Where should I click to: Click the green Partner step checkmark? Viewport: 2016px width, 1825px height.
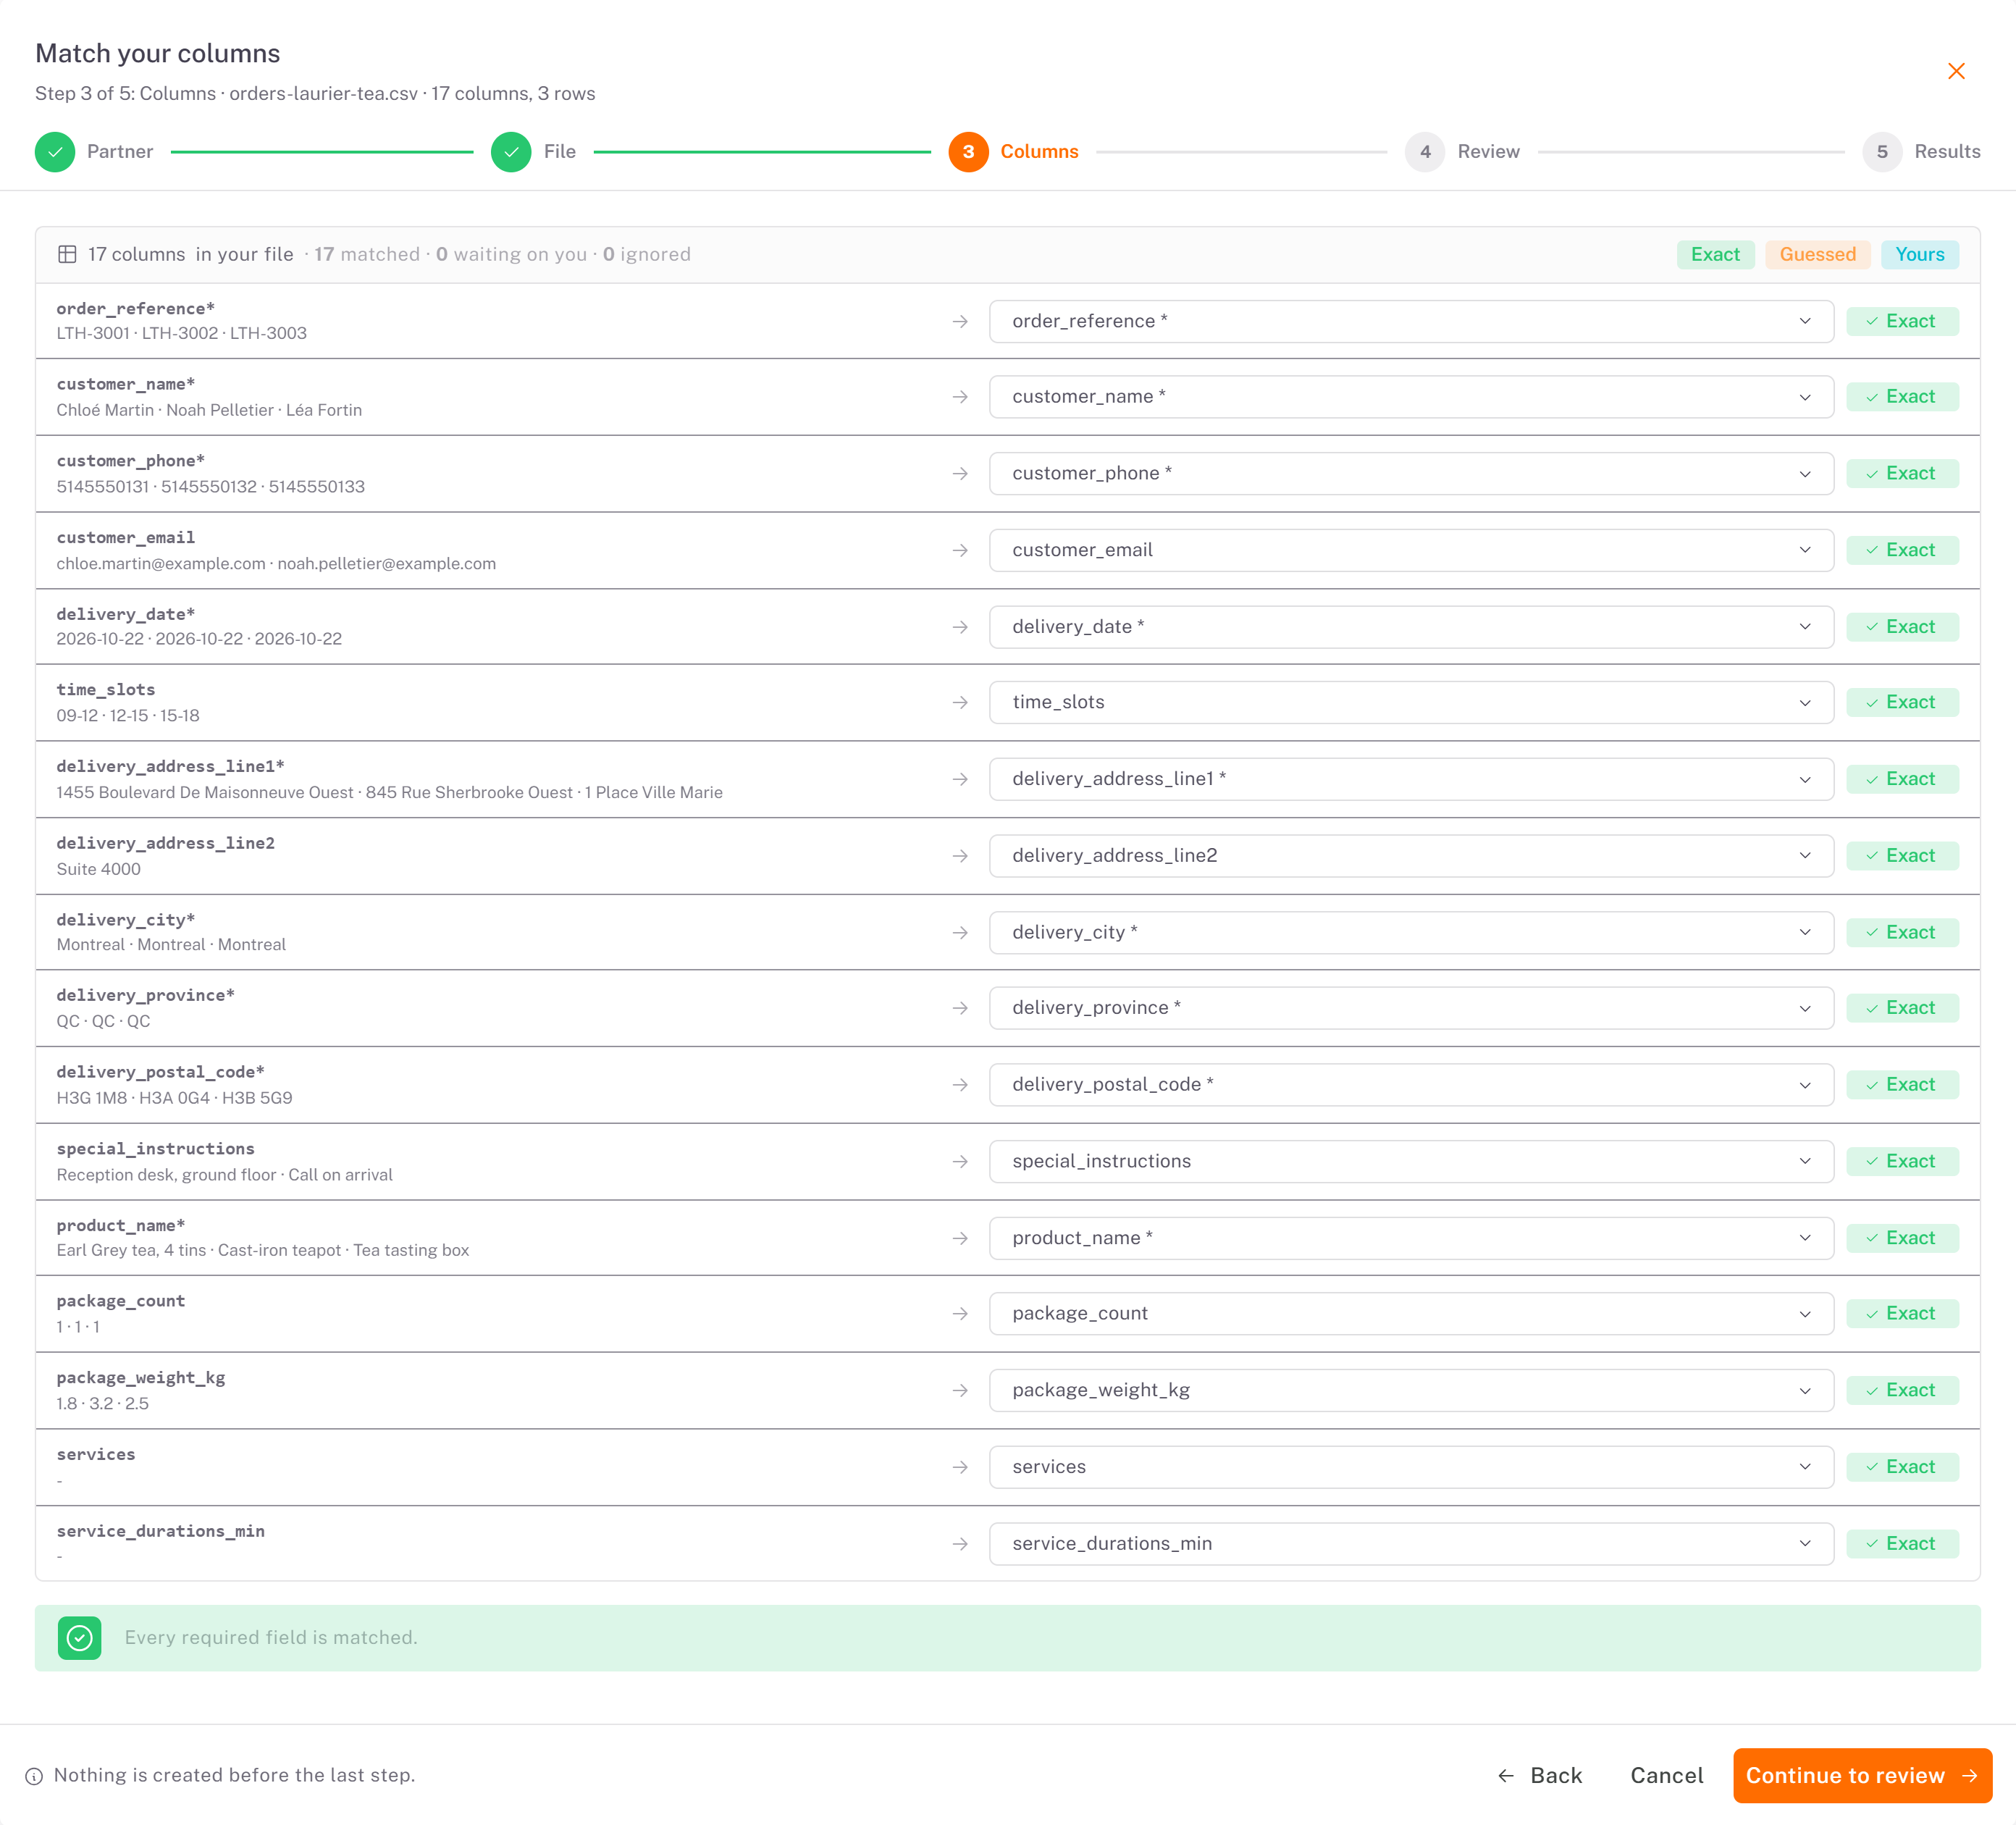point(55,152)
